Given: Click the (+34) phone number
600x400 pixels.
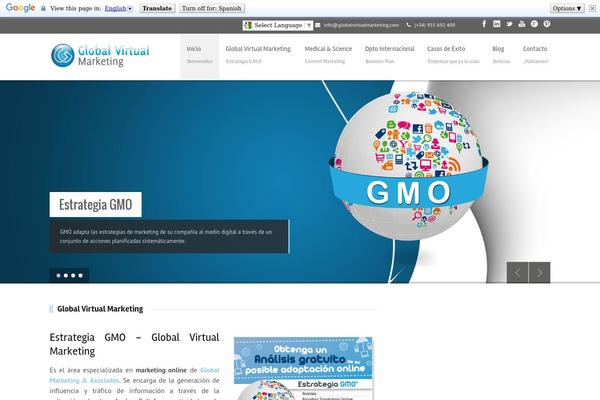Looking at the screenshot, I should (x=434, y=25).
